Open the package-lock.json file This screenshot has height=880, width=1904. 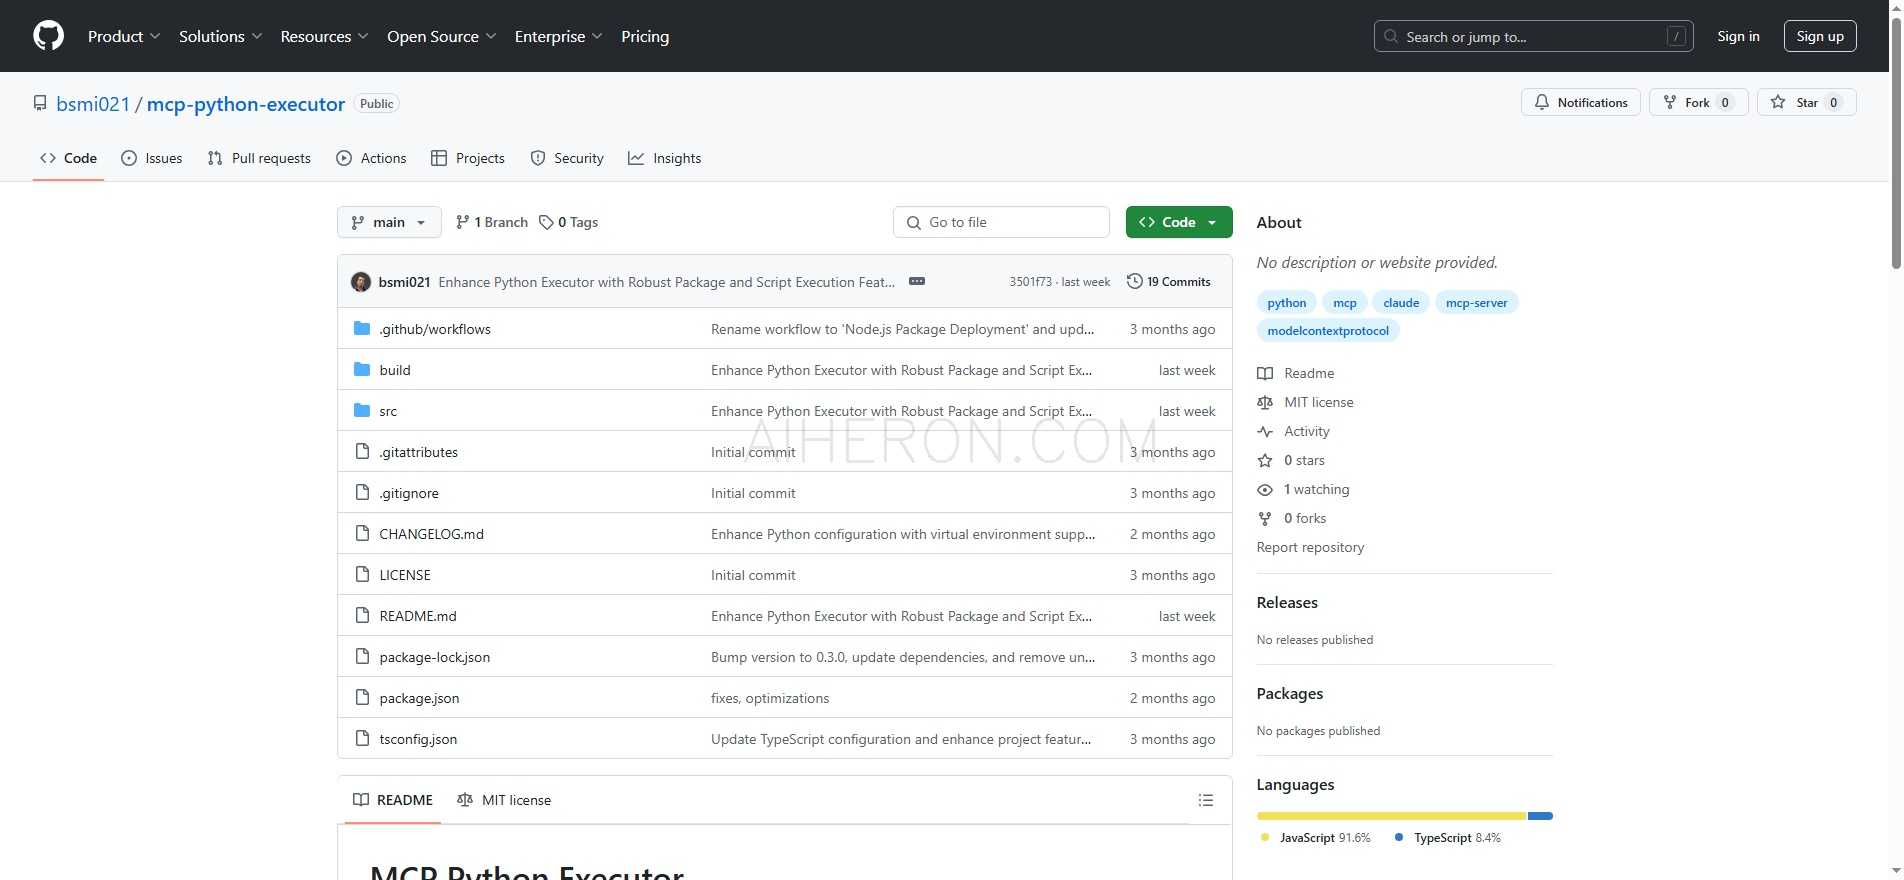tap(435, 657)
